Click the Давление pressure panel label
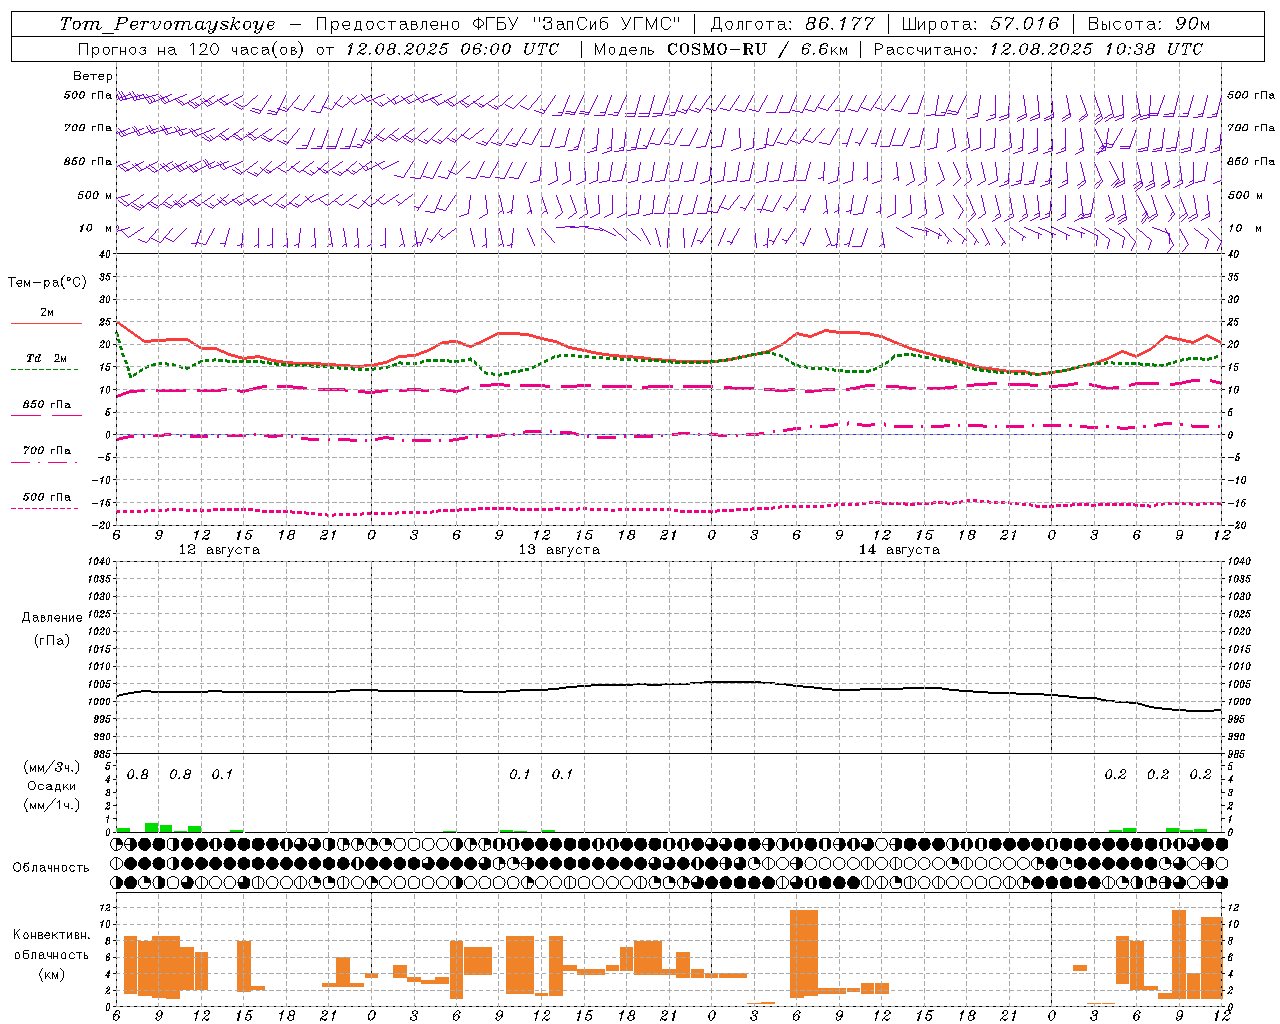 click(x=52, y=618)
